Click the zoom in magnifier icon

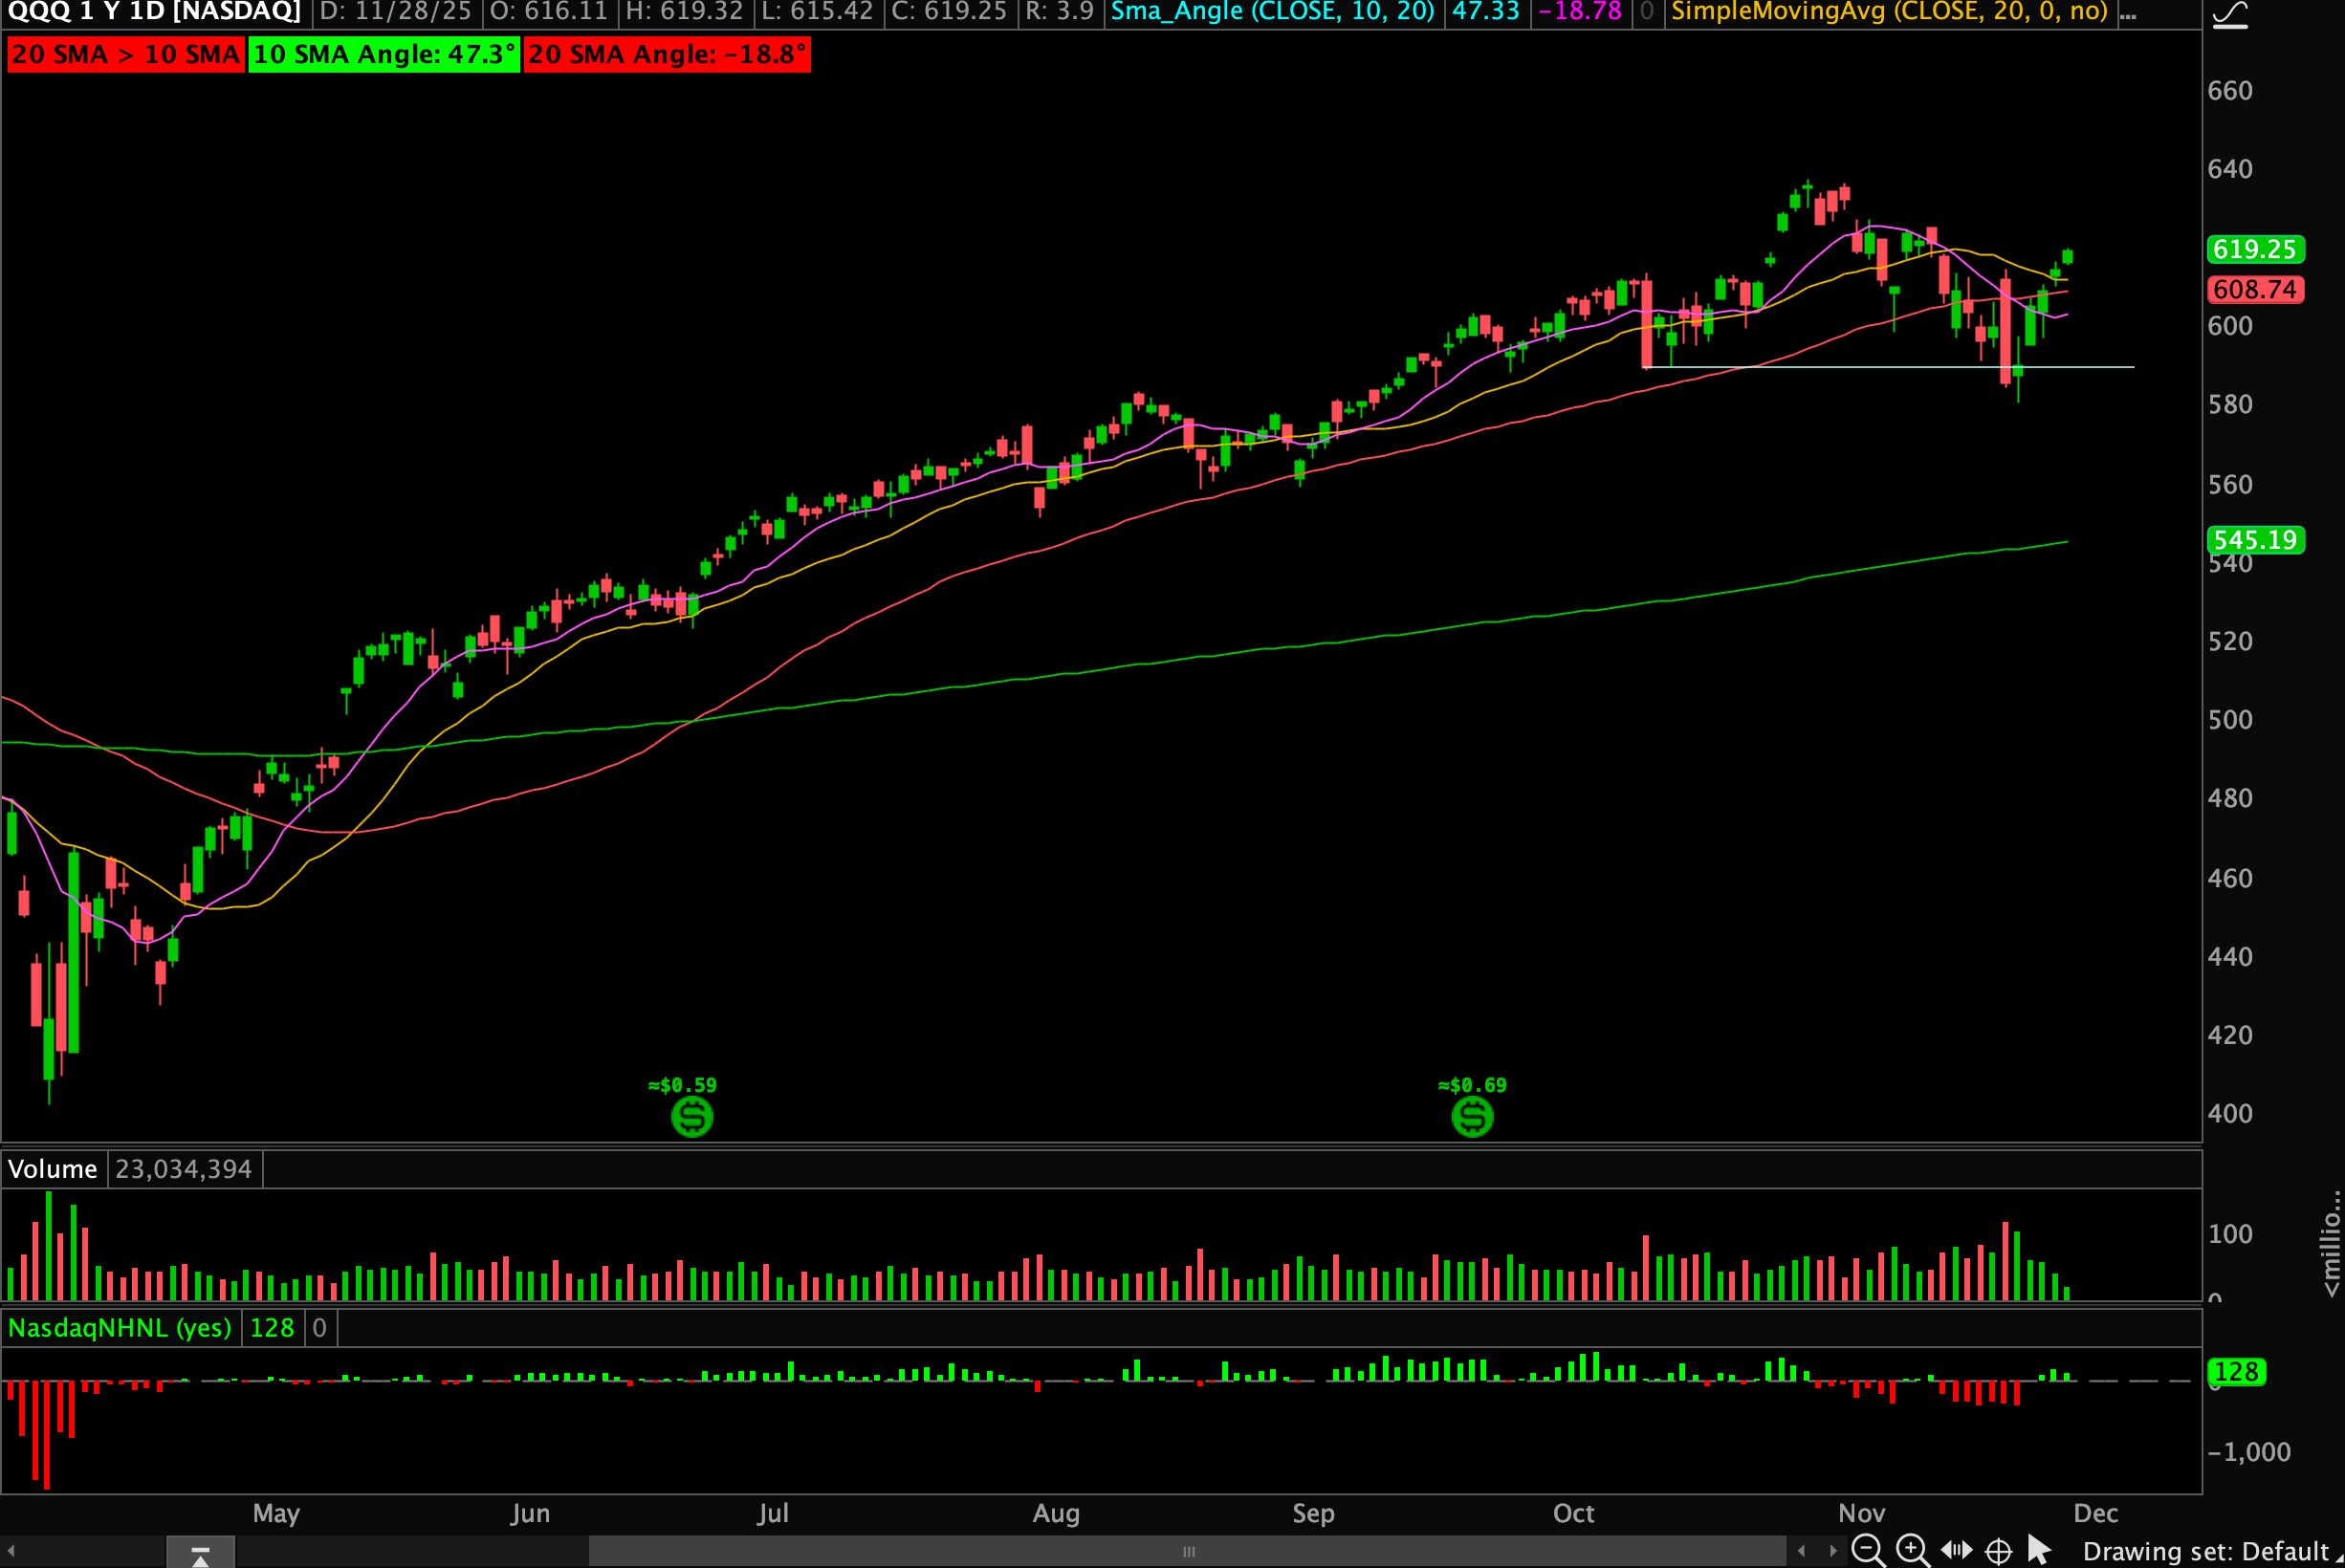[1912, 1551]
